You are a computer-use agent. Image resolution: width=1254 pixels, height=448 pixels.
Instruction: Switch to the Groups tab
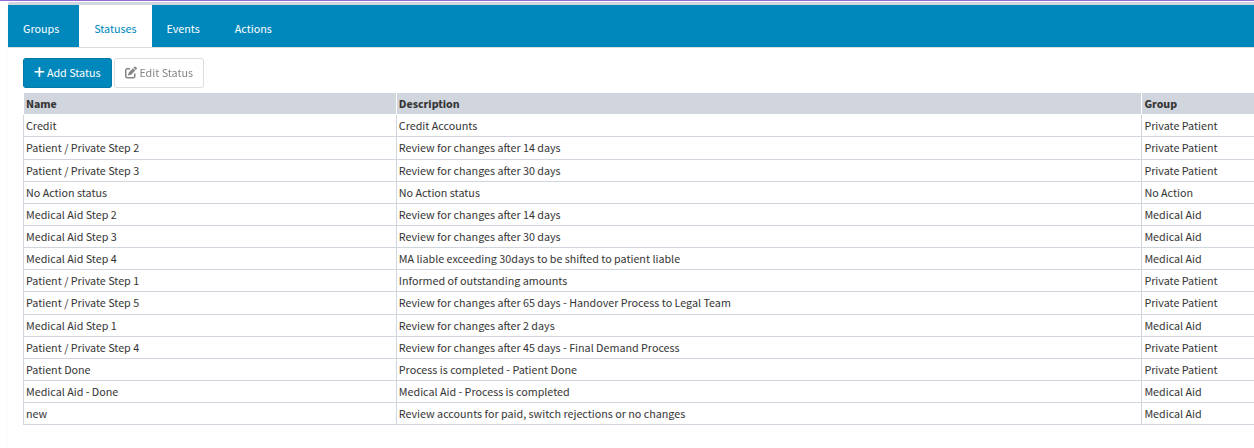pos(41,29)
